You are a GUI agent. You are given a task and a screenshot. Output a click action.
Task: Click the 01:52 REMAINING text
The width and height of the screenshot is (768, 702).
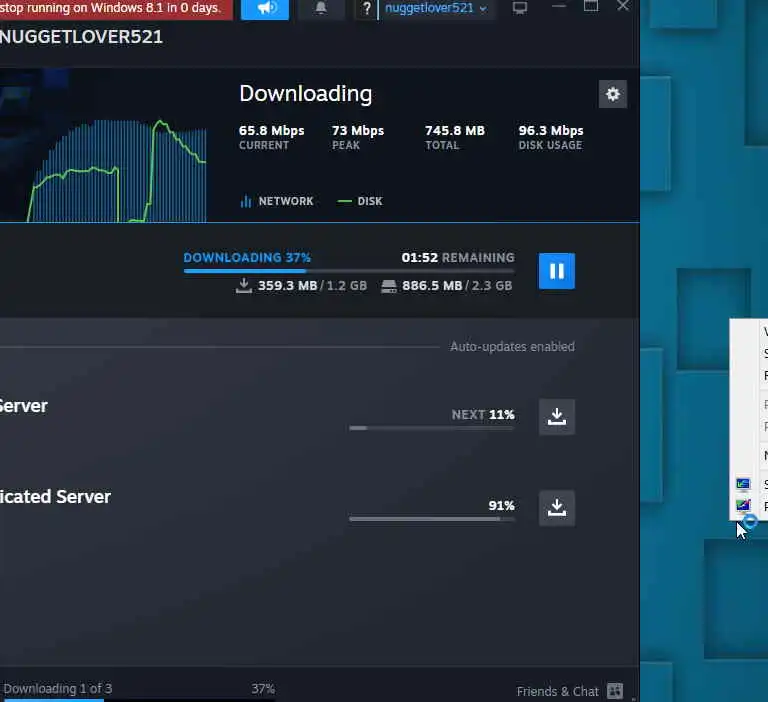(458, 258)
